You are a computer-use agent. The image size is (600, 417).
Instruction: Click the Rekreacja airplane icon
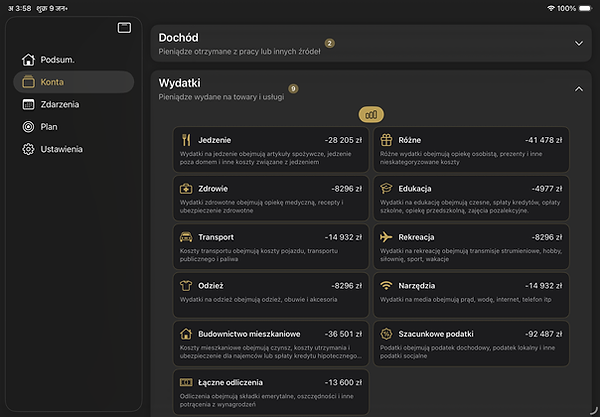coord(386,237)
